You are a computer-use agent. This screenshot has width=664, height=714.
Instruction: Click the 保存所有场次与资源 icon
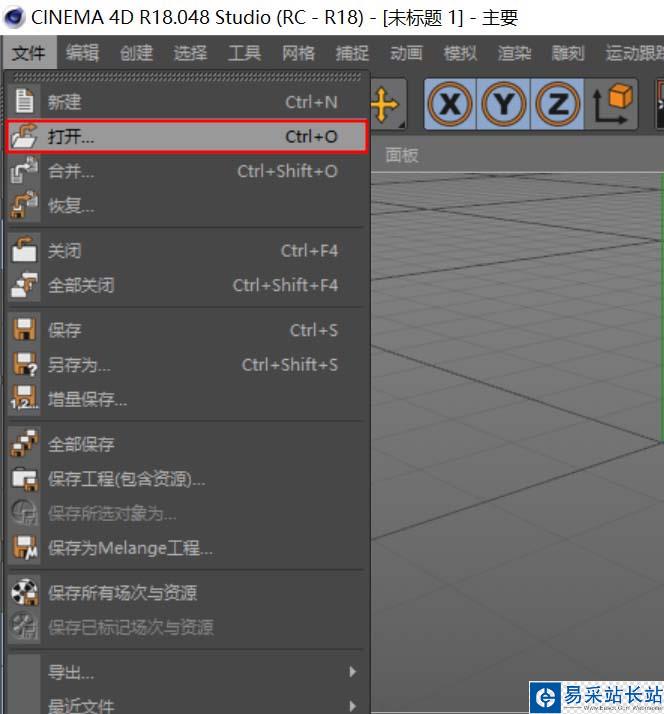[24, 592]
